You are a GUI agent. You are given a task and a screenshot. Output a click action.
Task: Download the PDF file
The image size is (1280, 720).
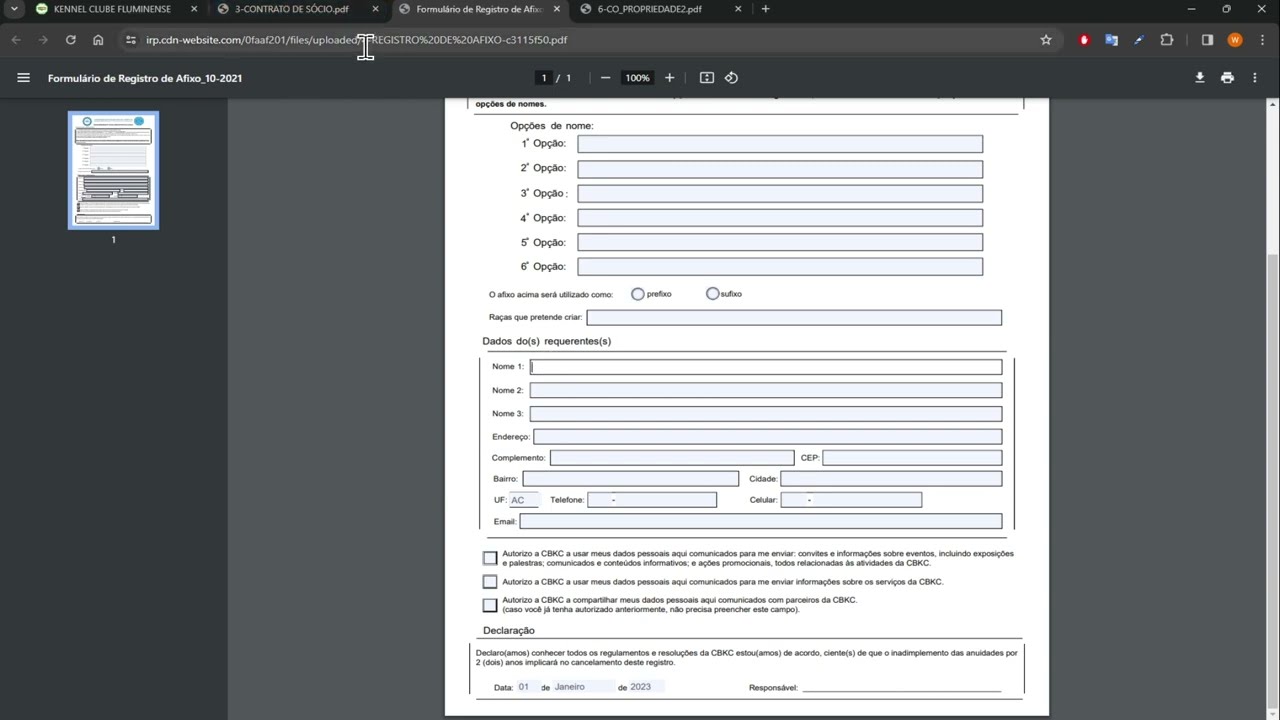tap(1200, 78)
